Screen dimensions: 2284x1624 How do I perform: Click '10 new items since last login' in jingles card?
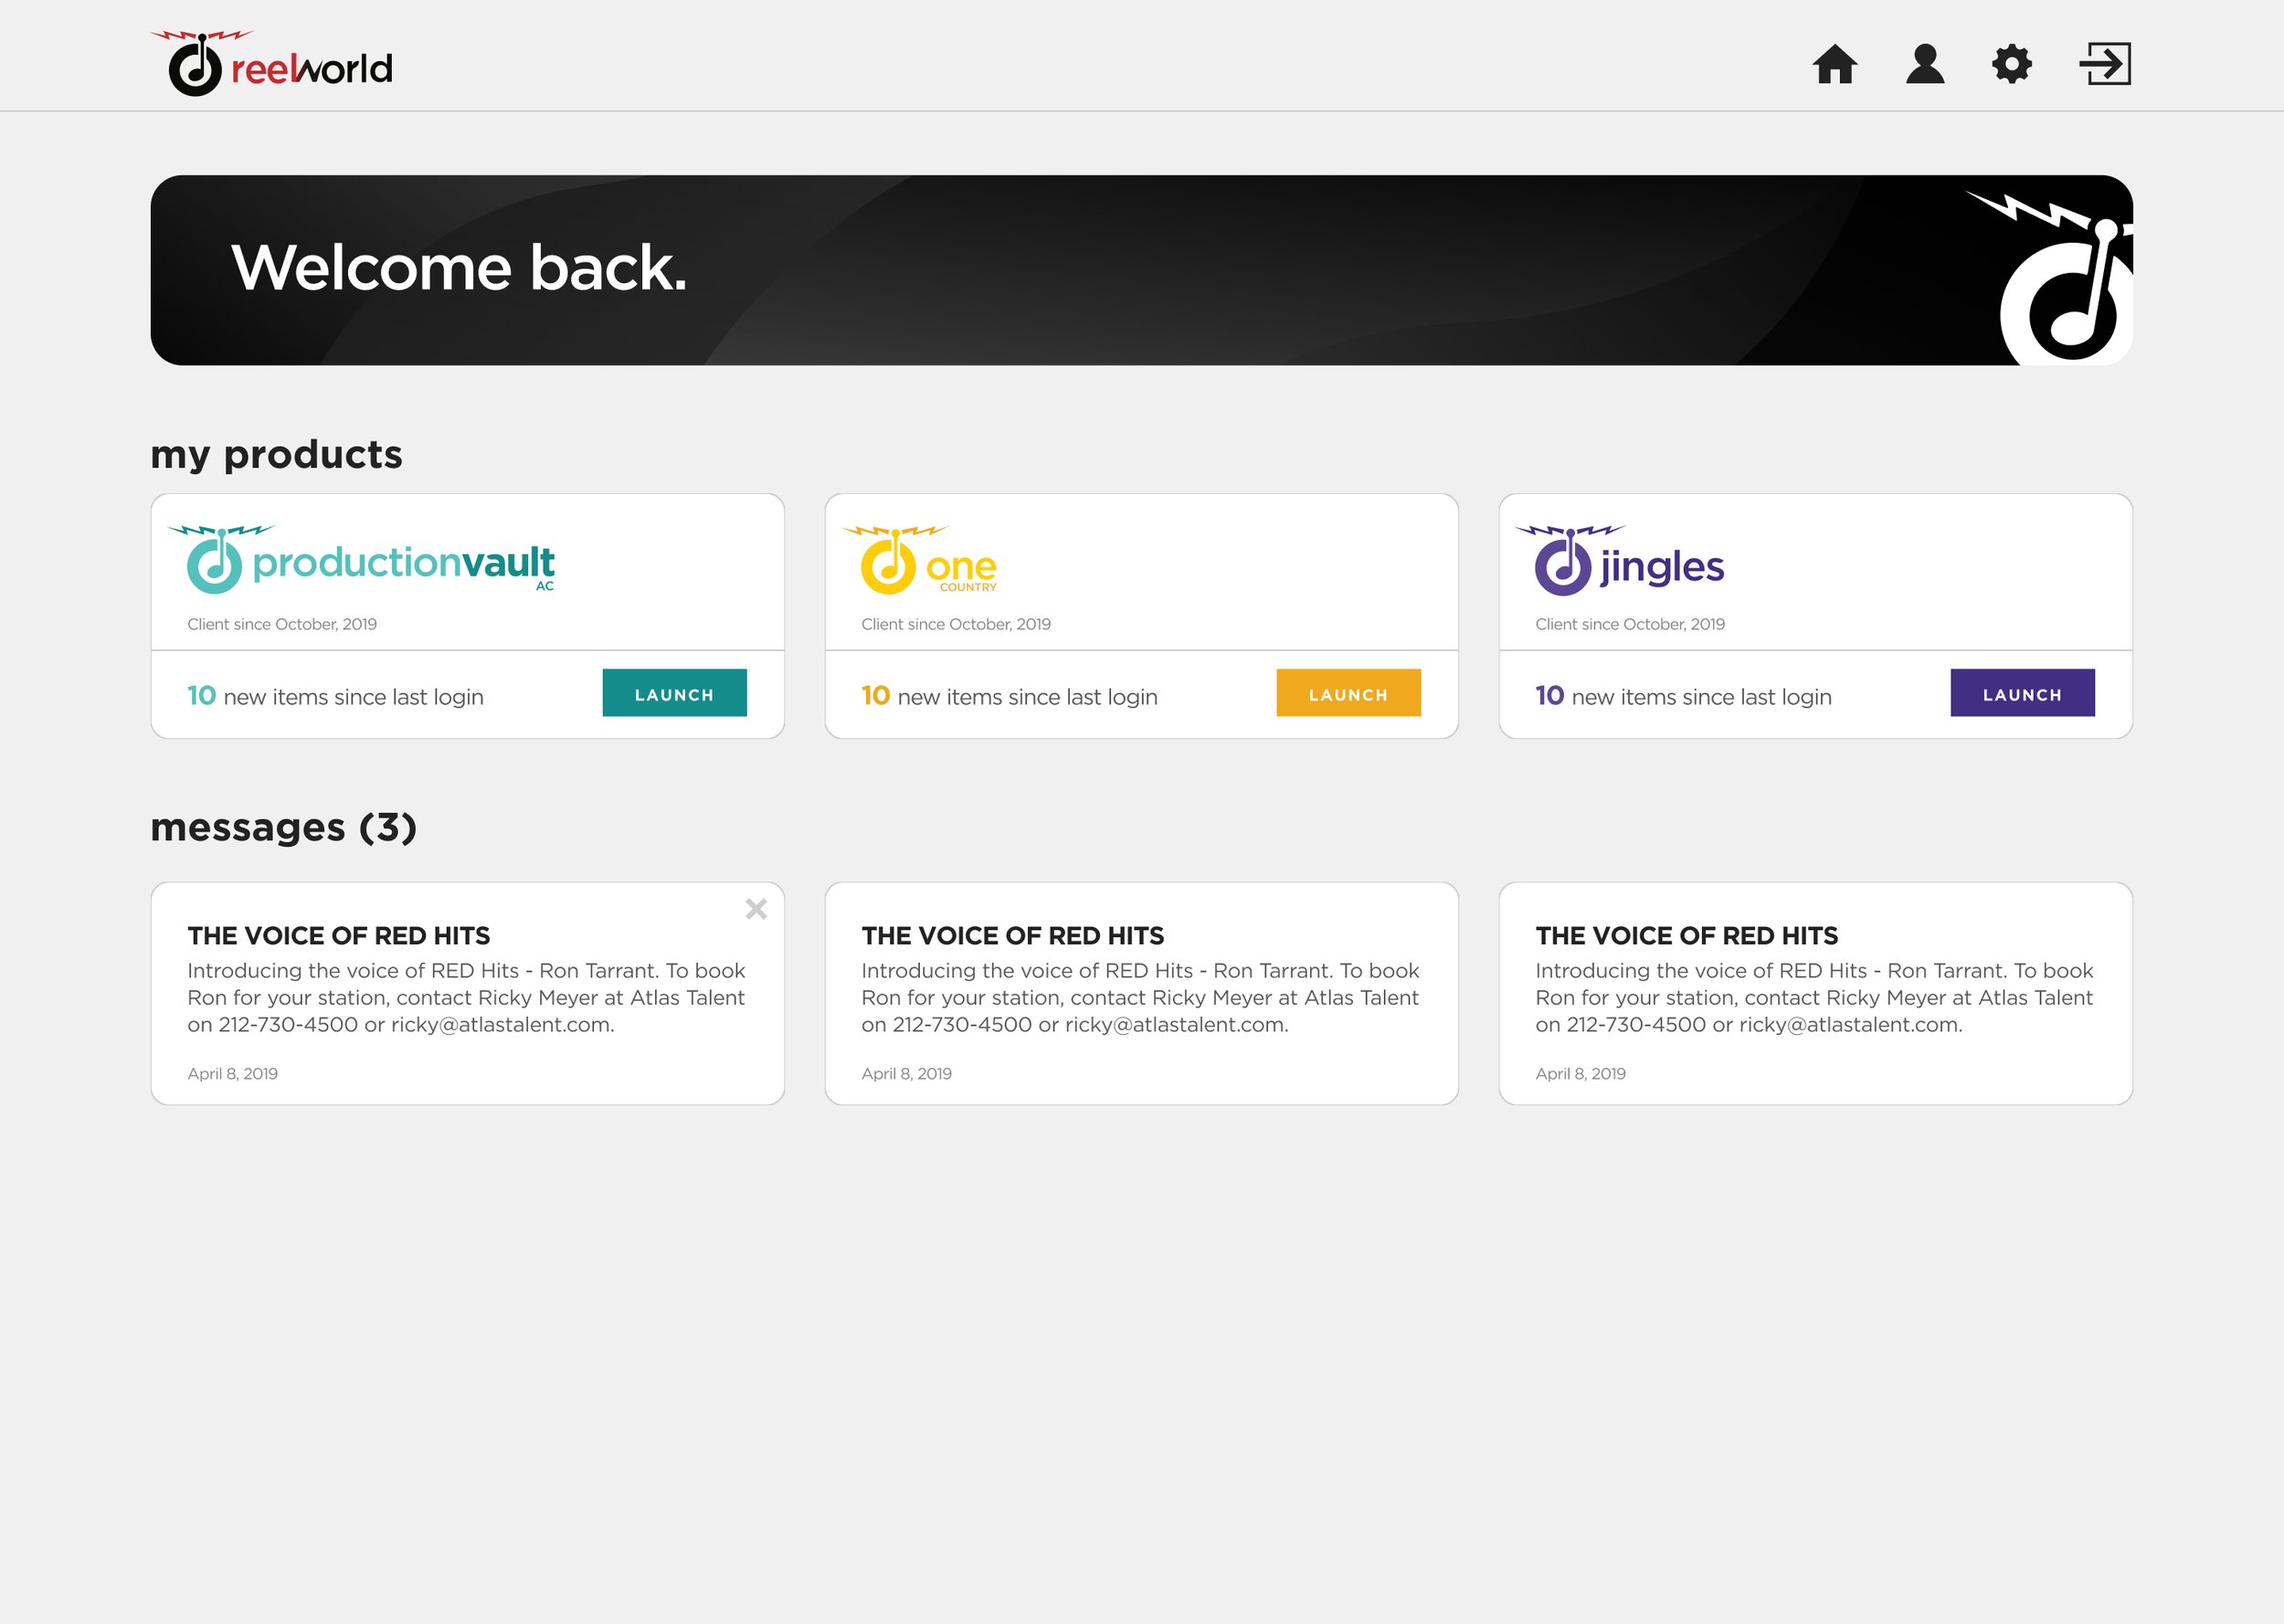1683,696
